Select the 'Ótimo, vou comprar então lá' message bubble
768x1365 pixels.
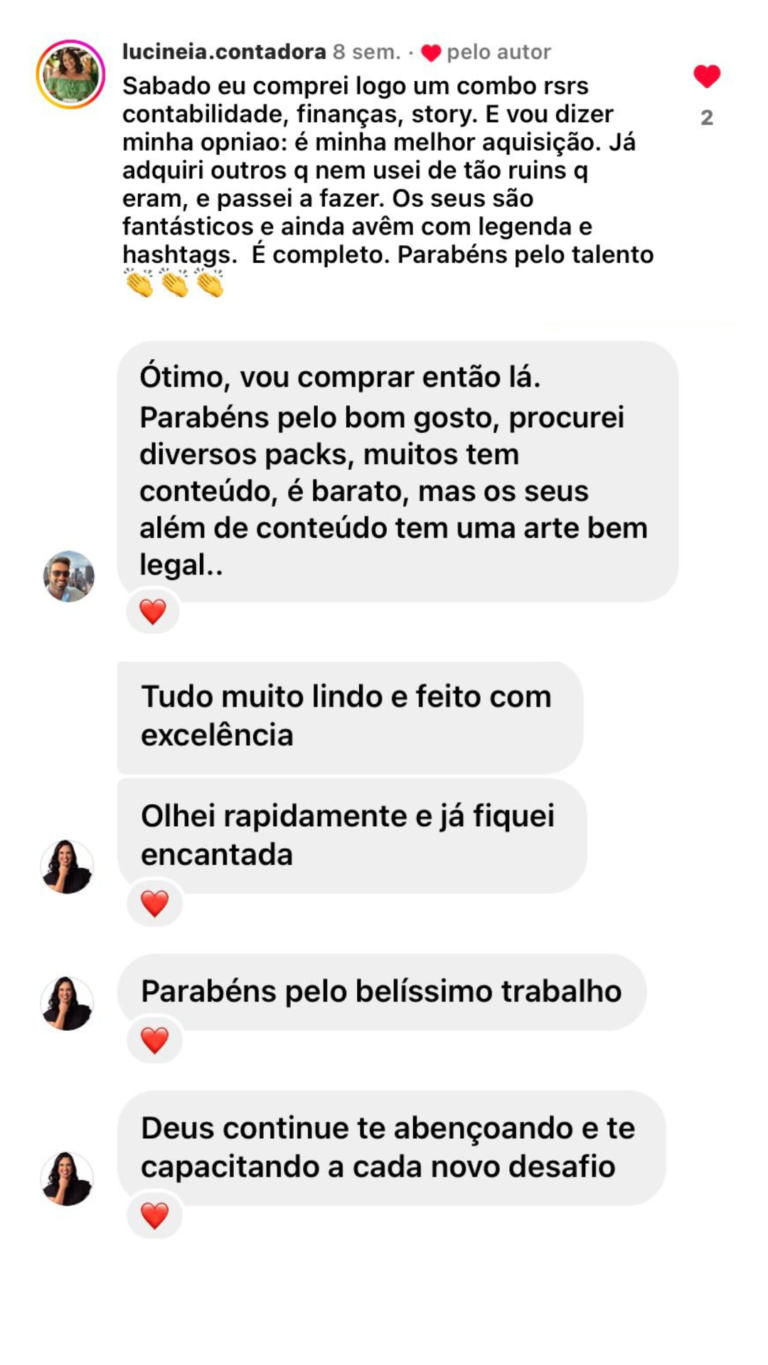398,471
